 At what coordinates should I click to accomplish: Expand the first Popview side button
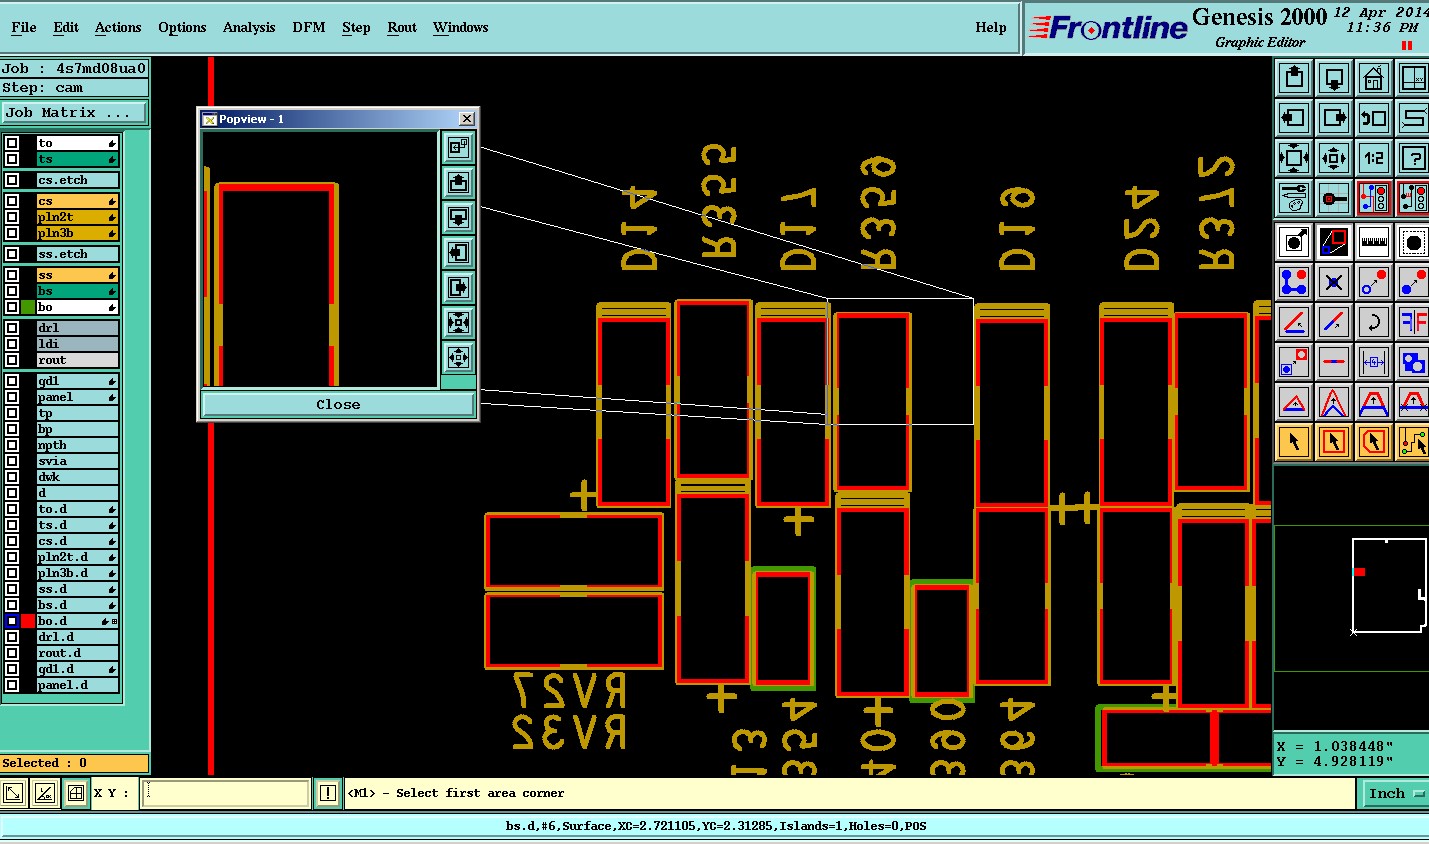point(458,147)
